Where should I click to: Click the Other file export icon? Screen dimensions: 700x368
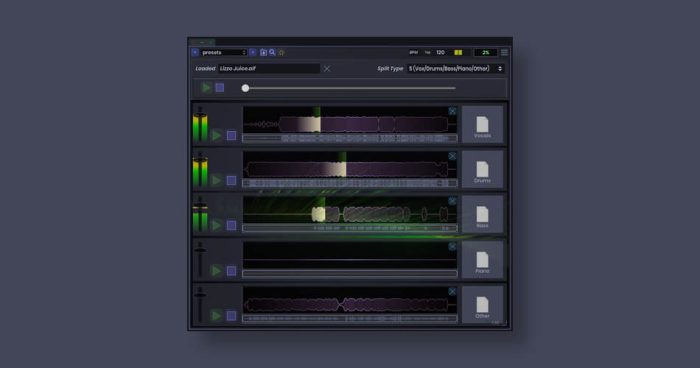[x=482, y=305]
